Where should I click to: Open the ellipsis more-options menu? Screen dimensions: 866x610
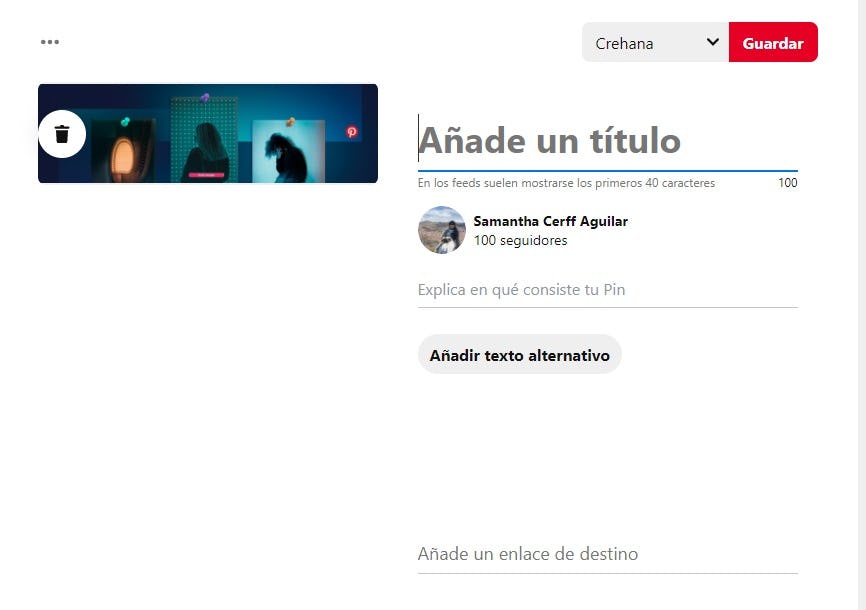coord(48,42)
